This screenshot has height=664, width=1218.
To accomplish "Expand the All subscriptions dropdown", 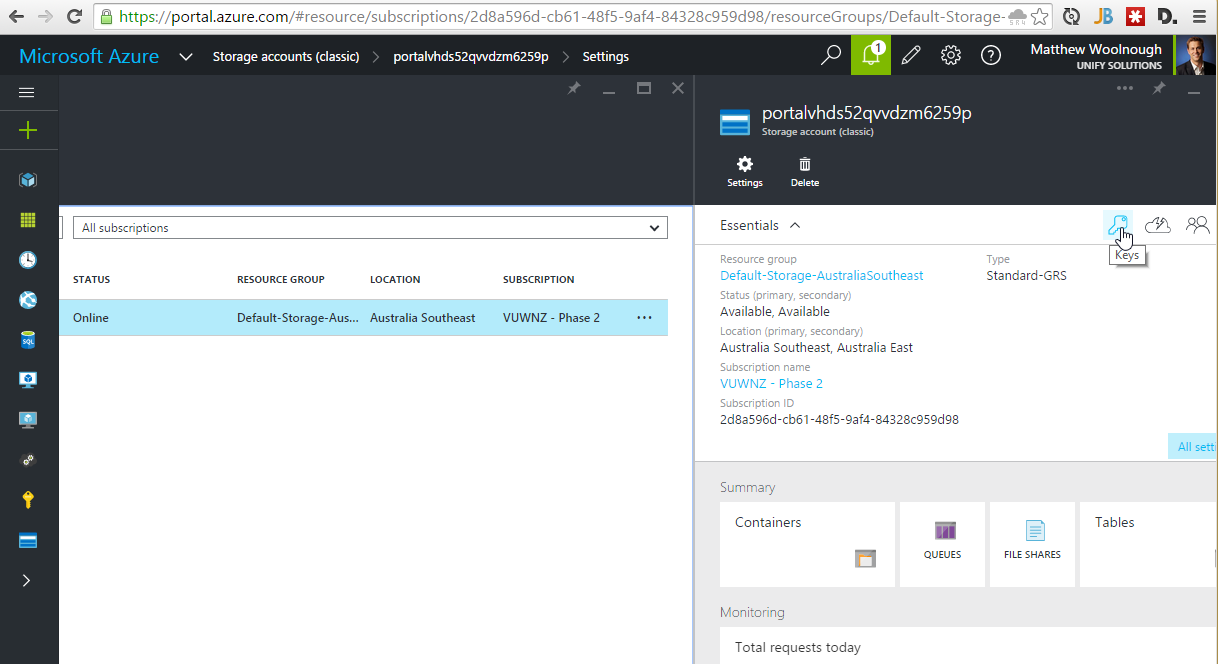I will click(370, 228).
